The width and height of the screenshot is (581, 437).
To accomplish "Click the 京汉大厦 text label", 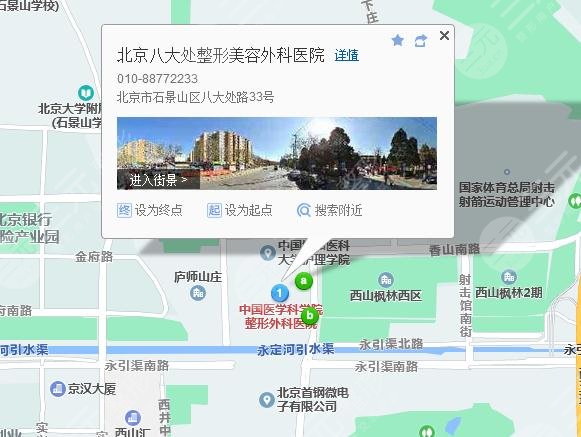I will 92,389.
